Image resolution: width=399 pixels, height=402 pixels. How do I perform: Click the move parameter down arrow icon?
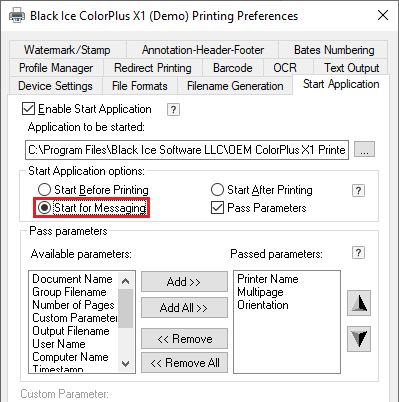359,339
